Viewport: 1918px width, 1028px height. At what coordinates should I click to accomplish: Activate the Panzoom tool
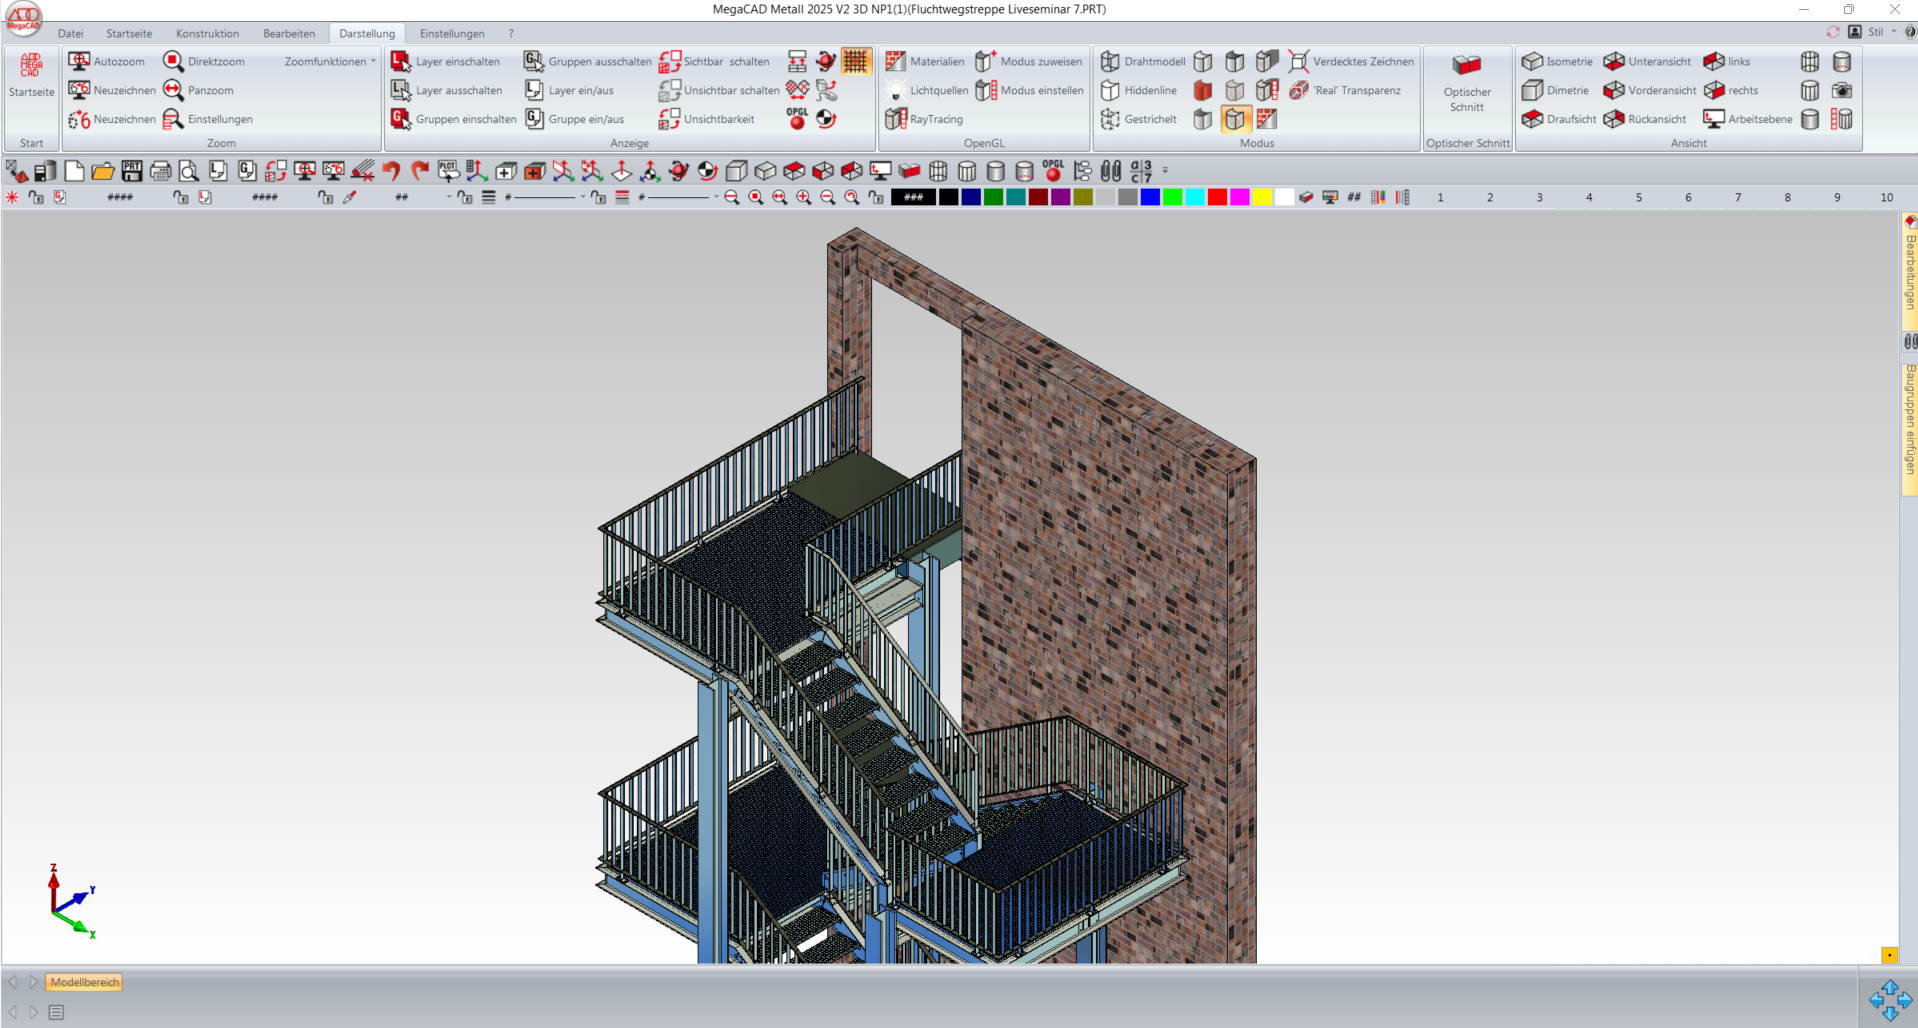(x=198, y=90)
